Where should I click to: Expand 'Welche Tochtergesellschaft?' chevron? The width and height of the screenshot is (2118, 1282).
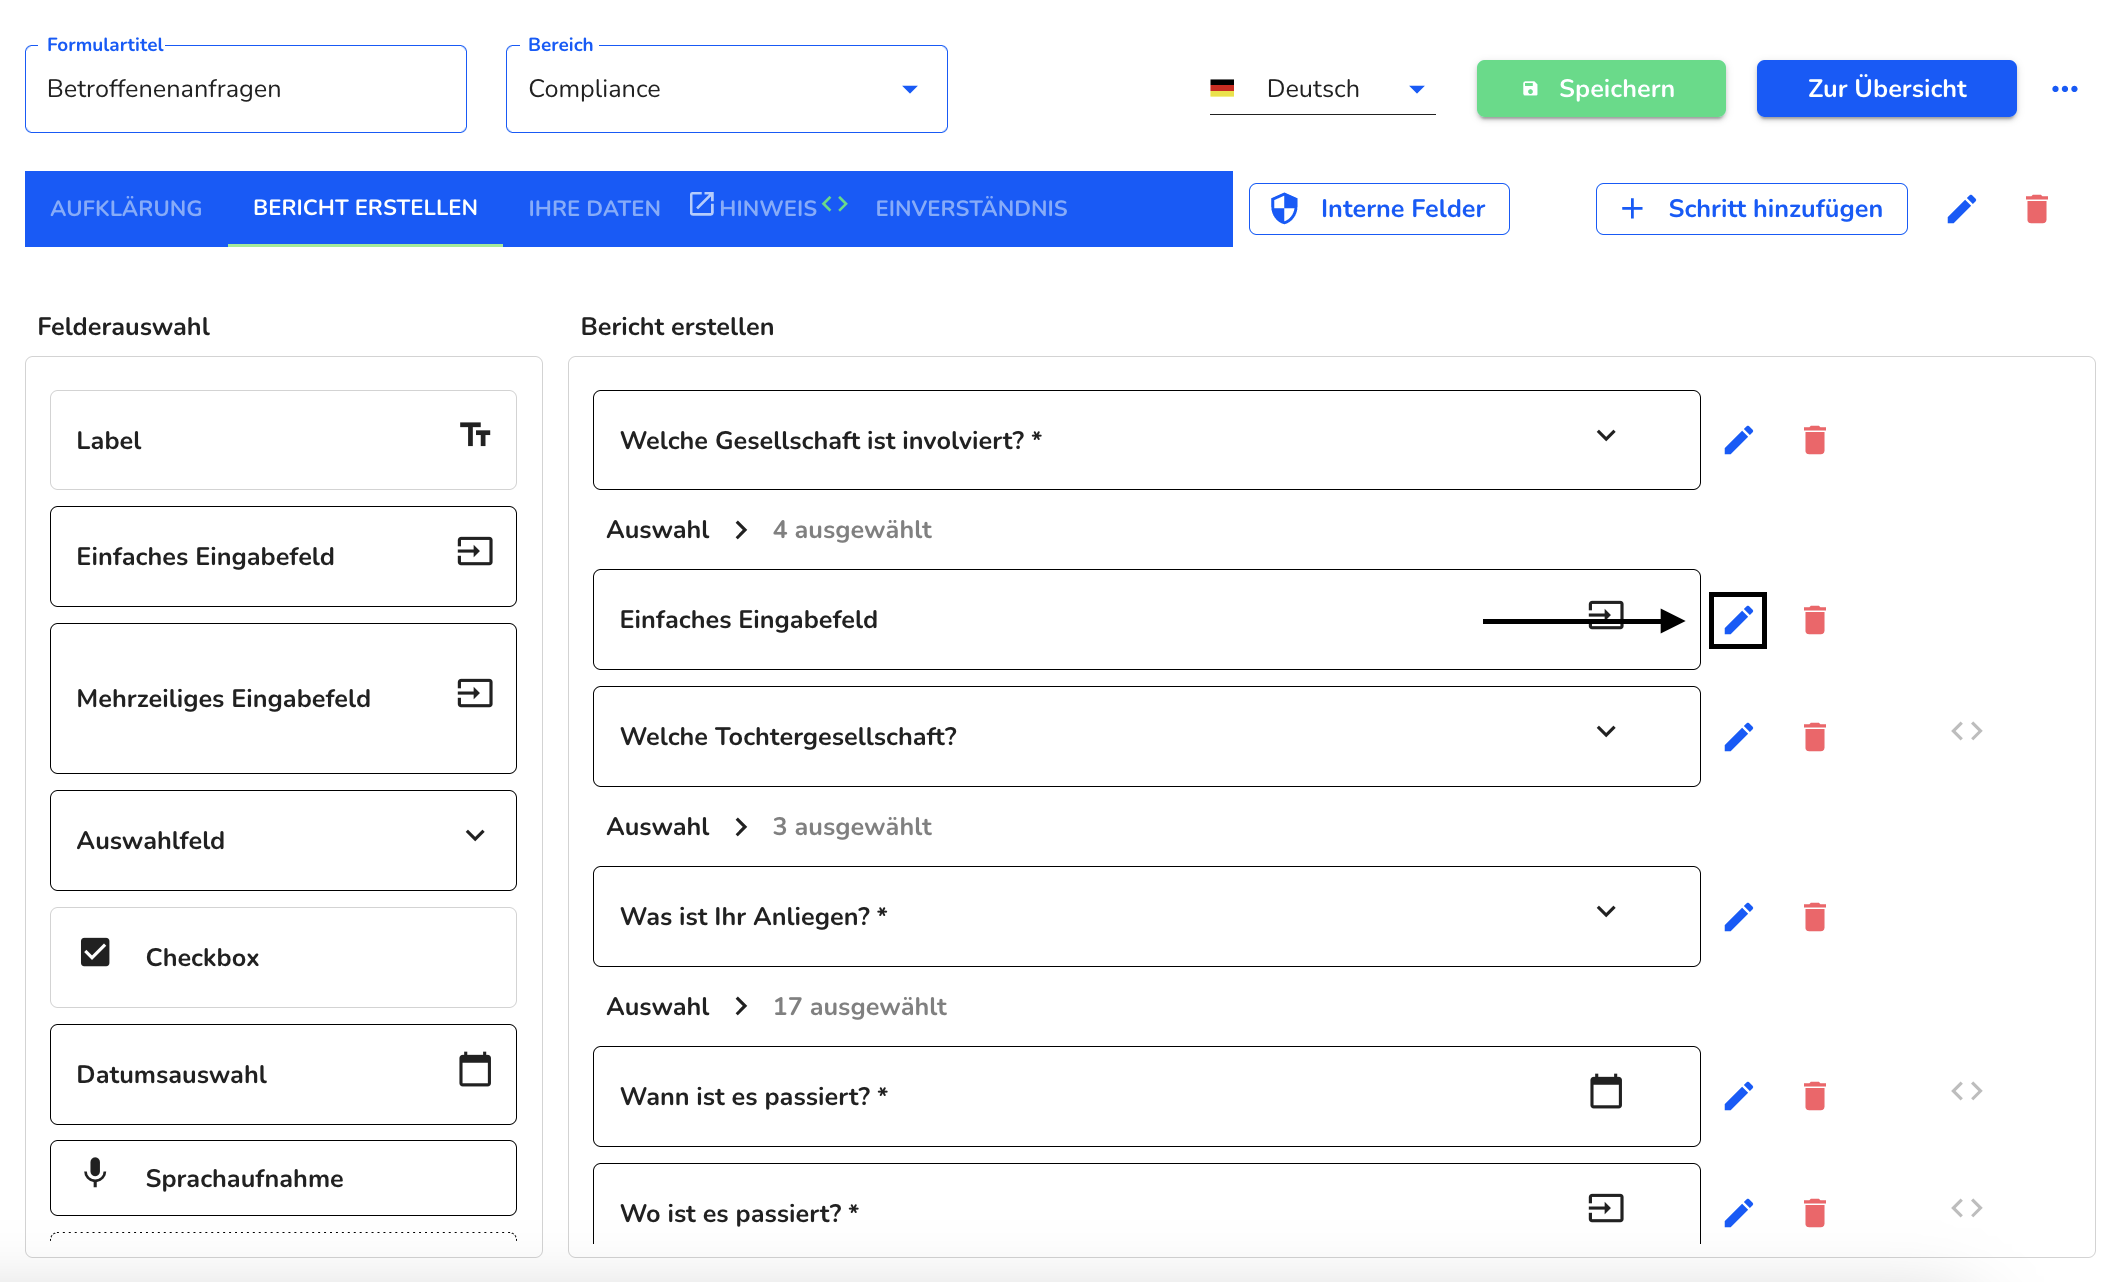(x=1606, y=731)
